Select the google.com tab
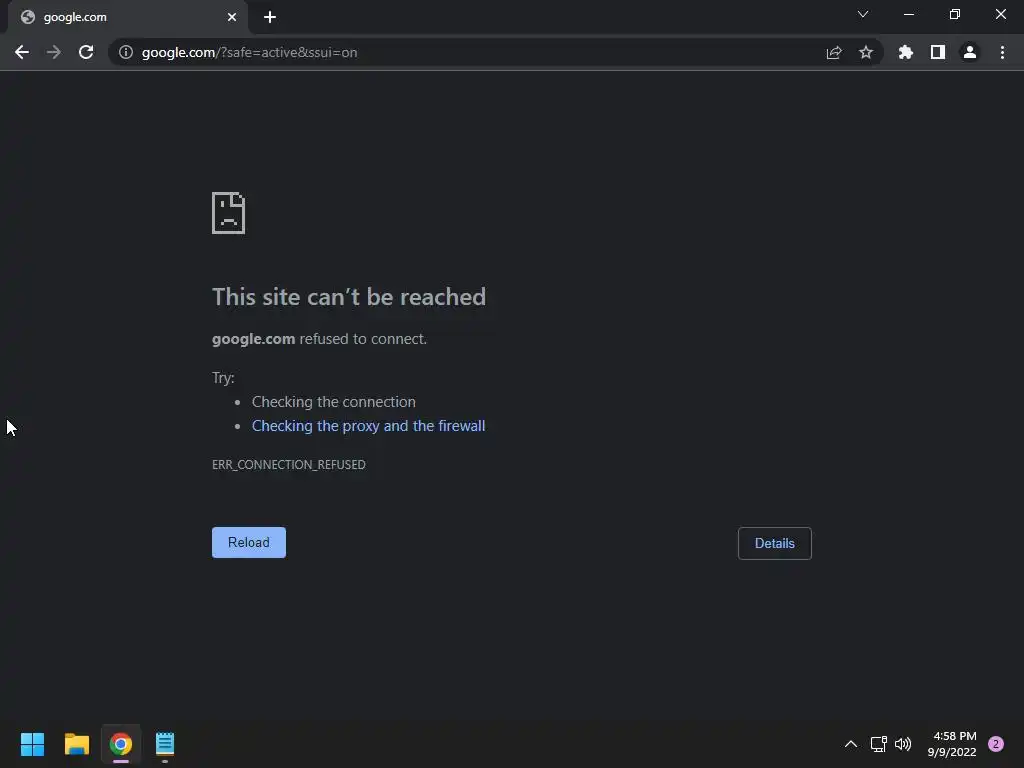This screenshot has width=1024, height=768. [128, 18]
